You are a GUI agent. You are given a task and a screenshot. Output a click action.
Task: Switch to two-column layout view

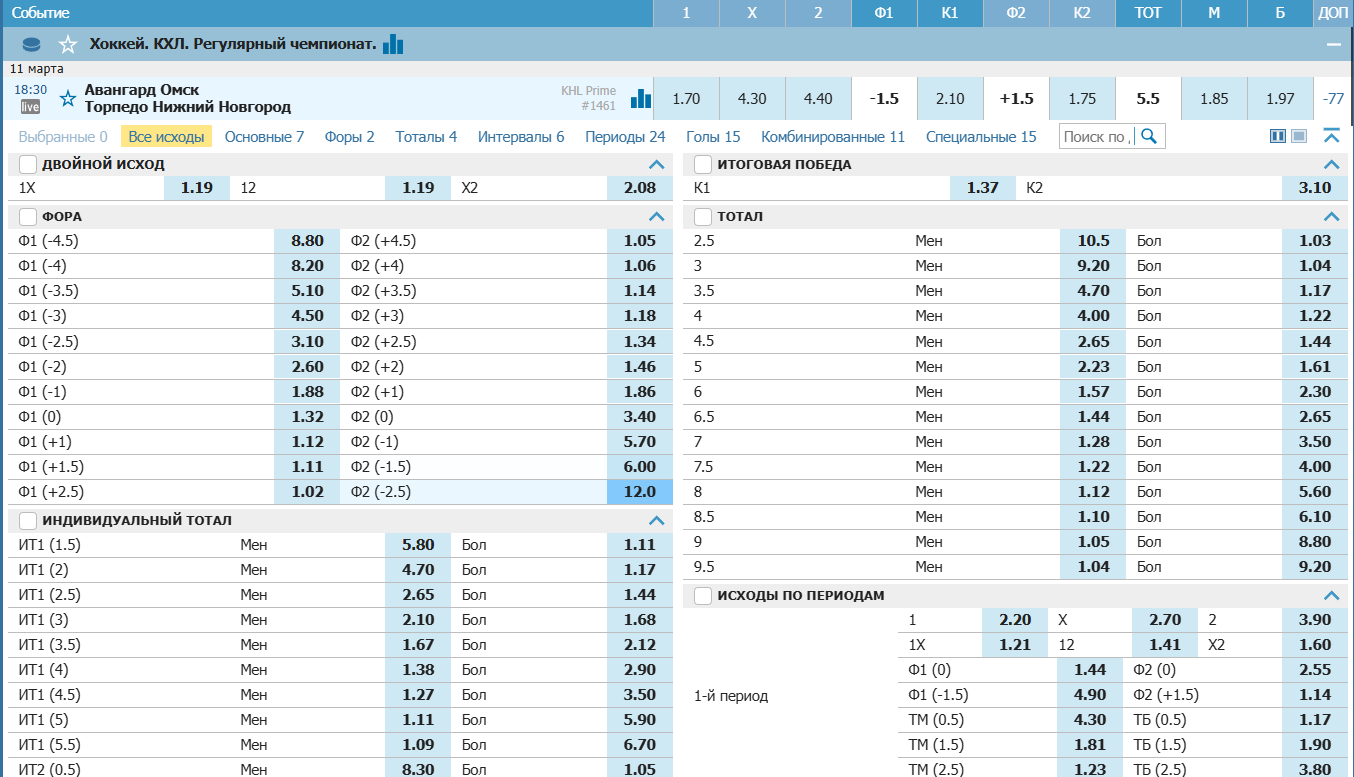(1277, 136)
